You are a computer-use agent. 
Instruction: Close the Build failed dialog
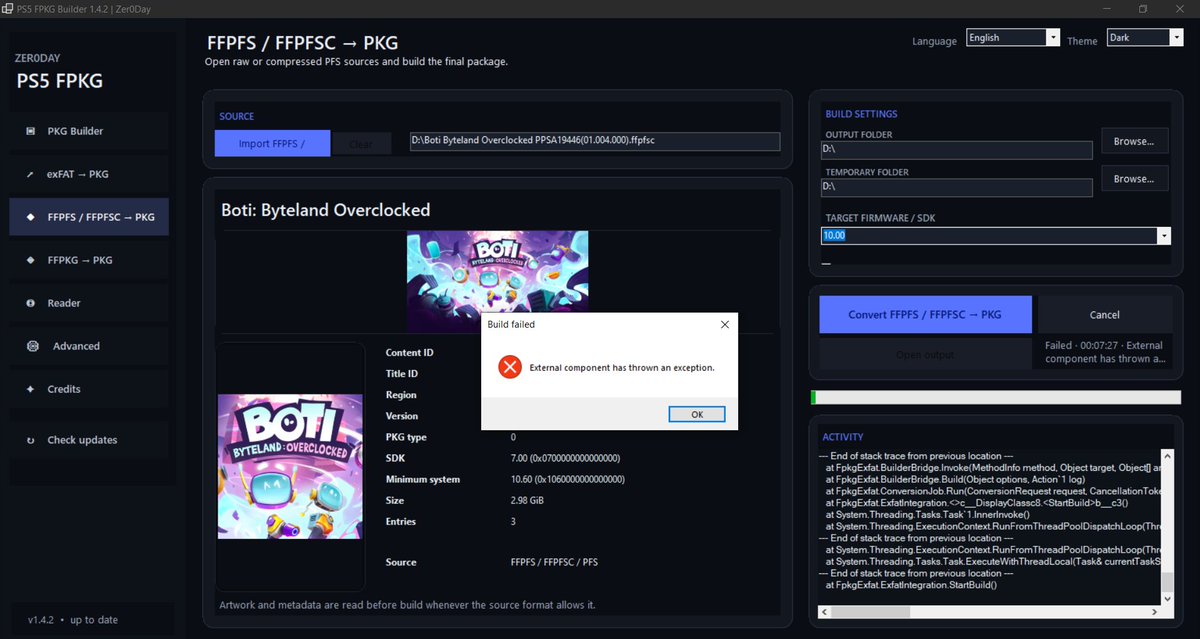click(724, 324)
